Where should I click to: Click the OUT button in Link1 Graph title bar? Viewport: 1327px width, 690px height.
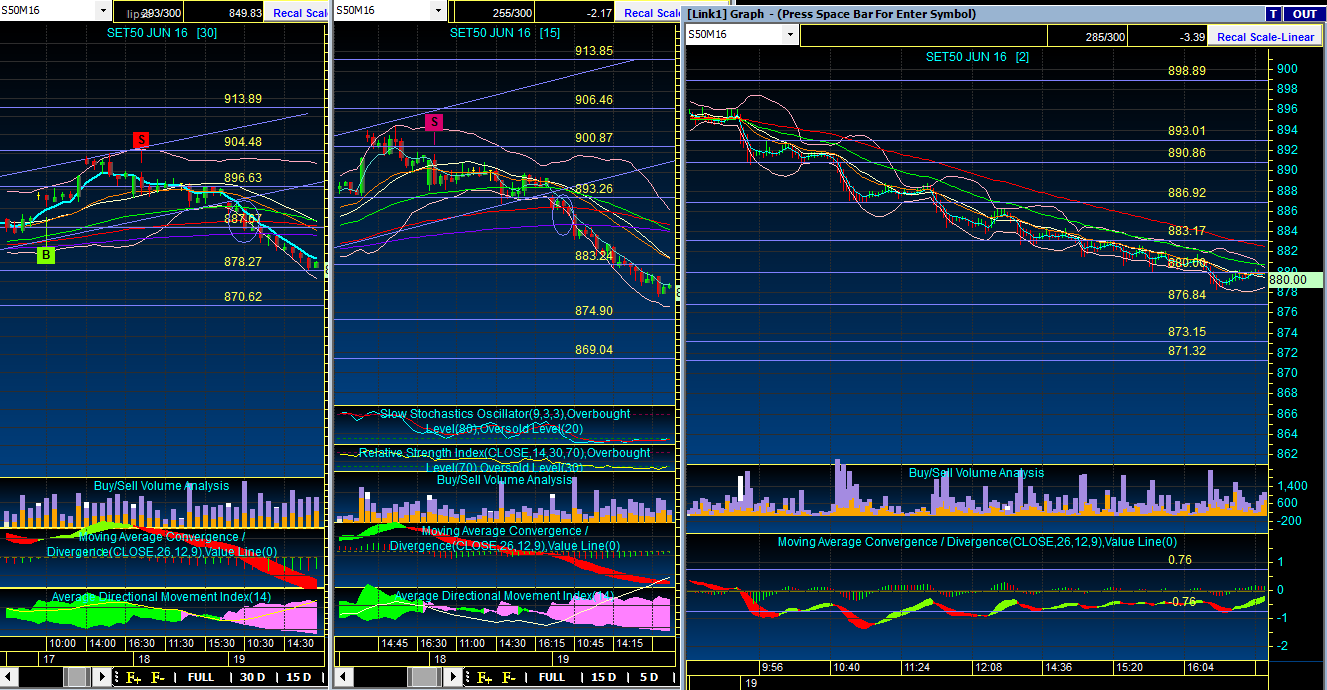[x=1304, y=14]
